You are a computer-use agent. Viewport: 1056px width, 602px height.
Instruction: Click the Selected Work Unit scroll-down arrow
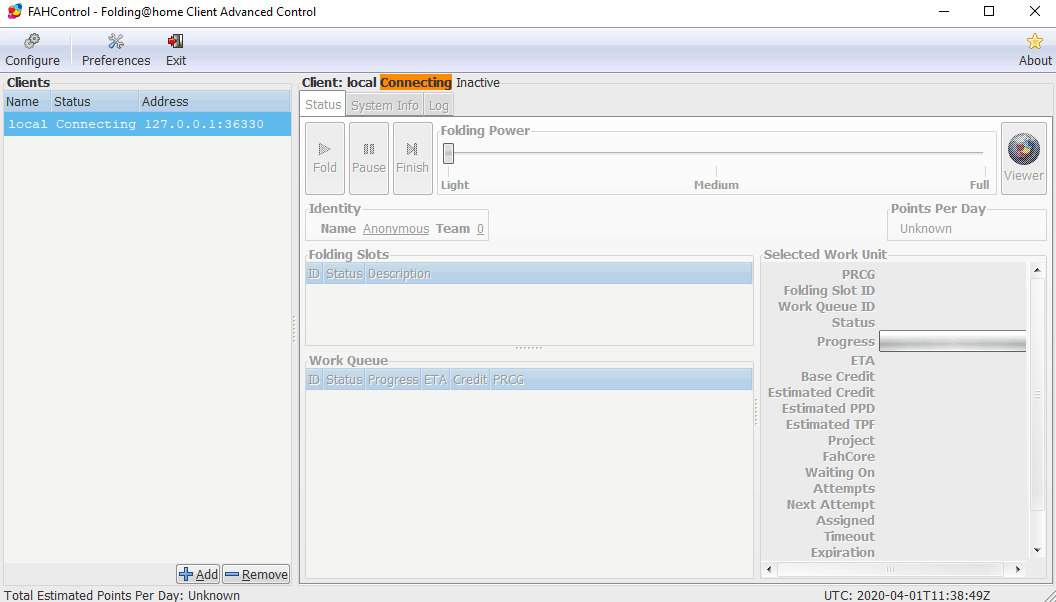1037,550
